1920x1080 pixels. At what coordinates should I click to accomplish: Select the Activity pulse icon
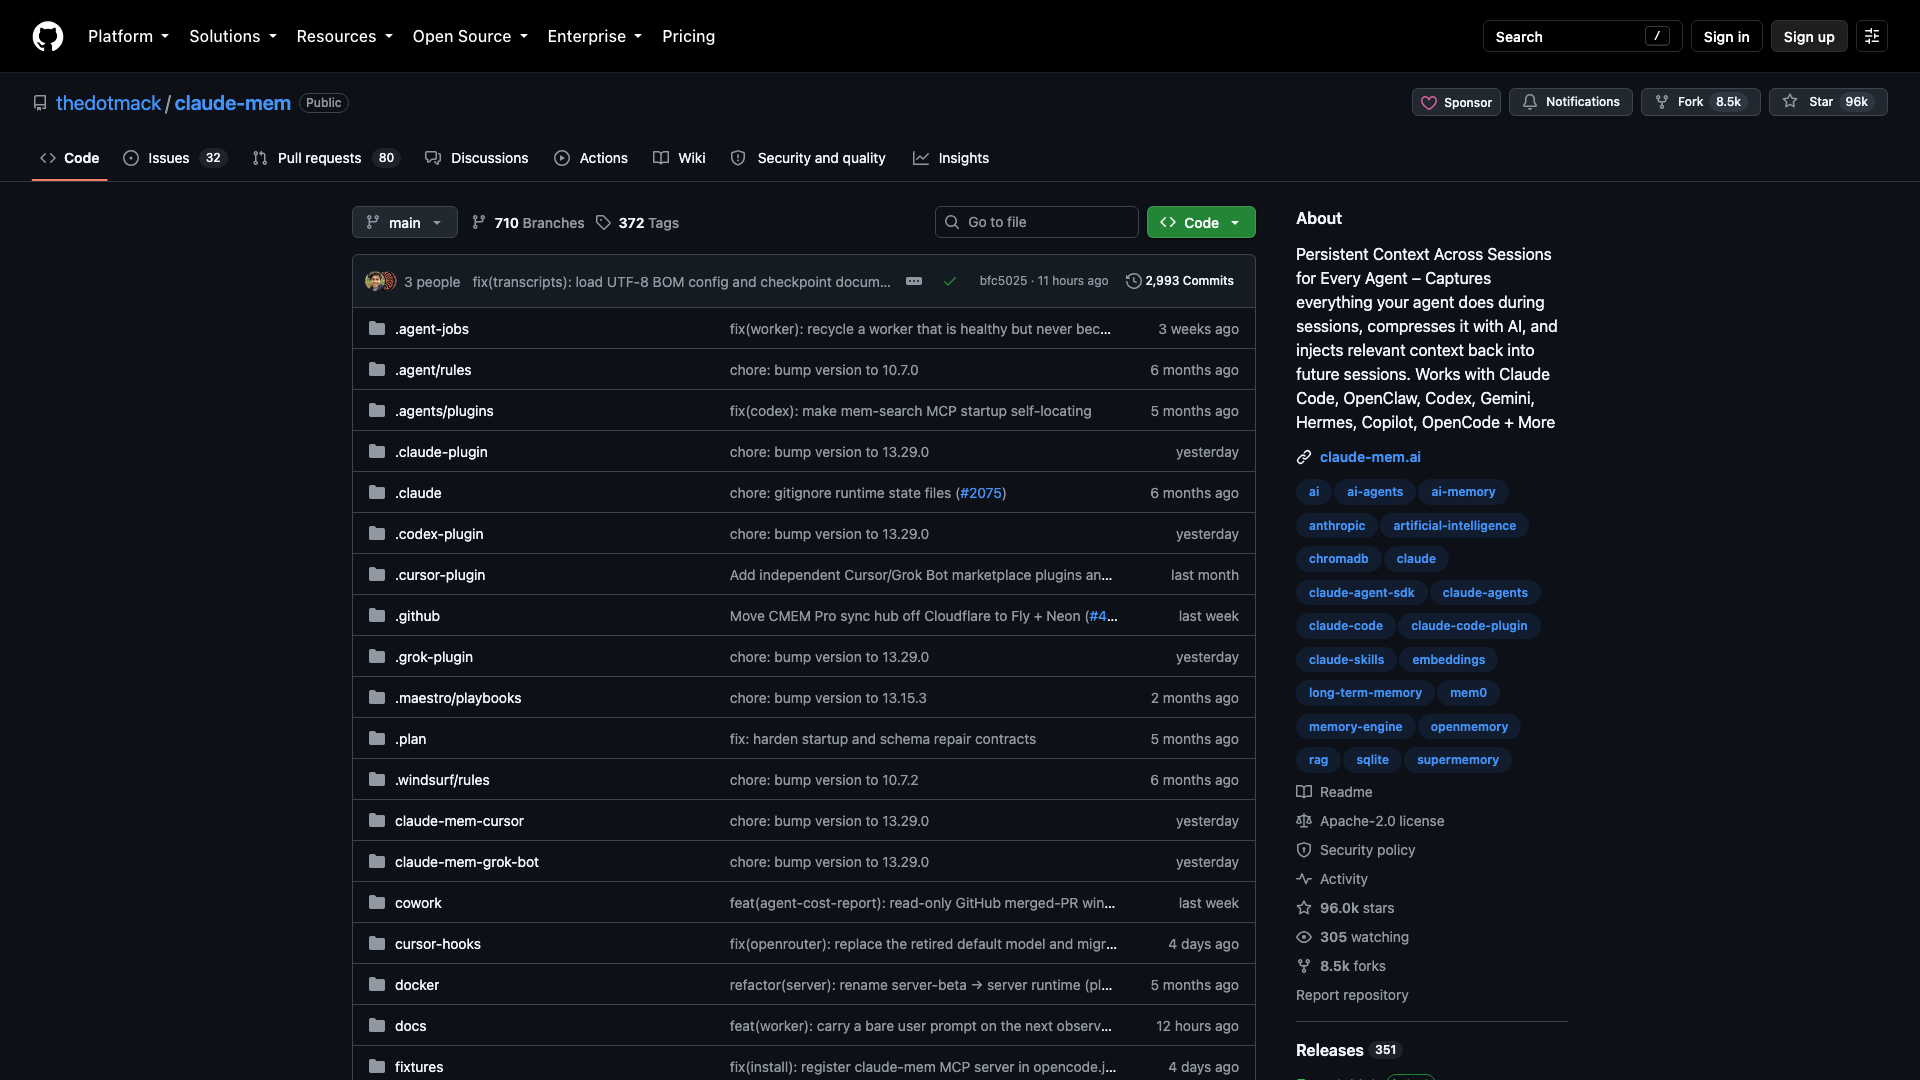point(1304,879)
